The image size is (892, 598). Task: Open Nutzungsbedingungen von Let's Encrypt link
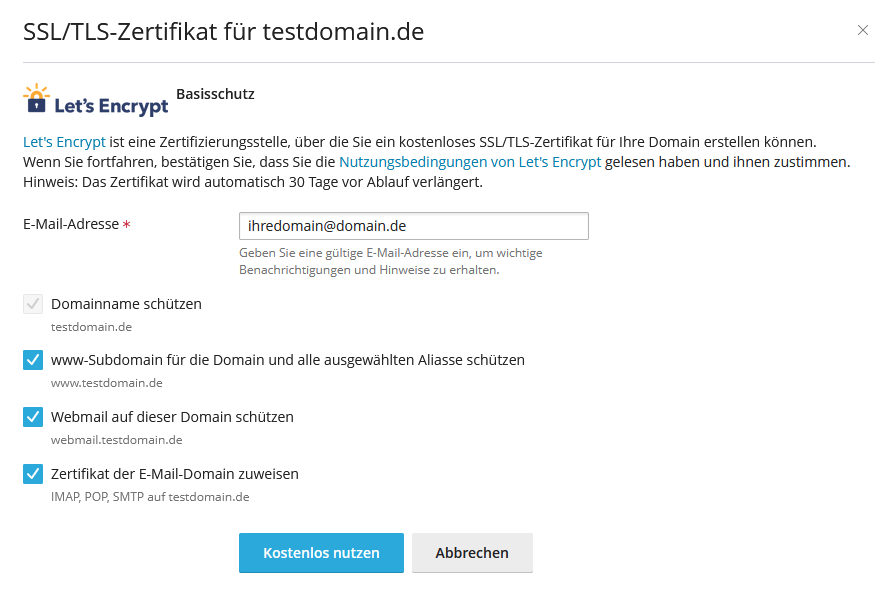click(x=470, y=162)
